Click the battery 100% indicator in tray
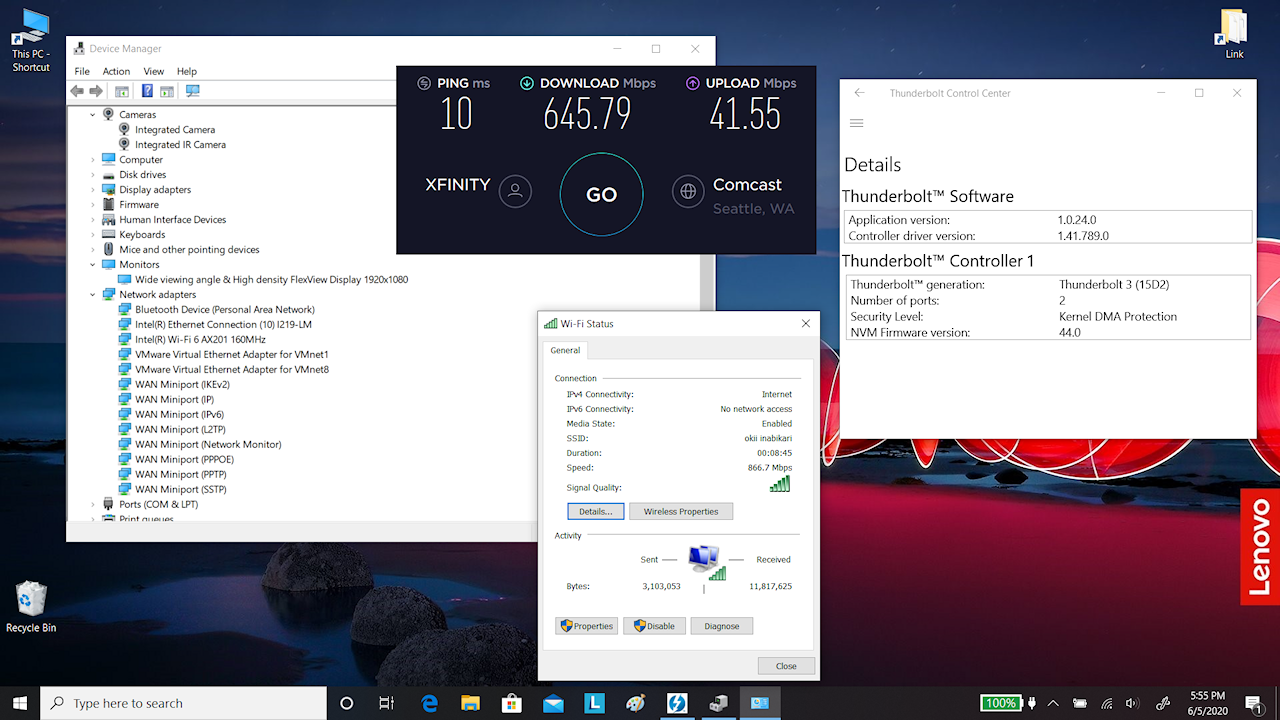This screenshot has height=720, width=1280. click(x=1000, y=703)
